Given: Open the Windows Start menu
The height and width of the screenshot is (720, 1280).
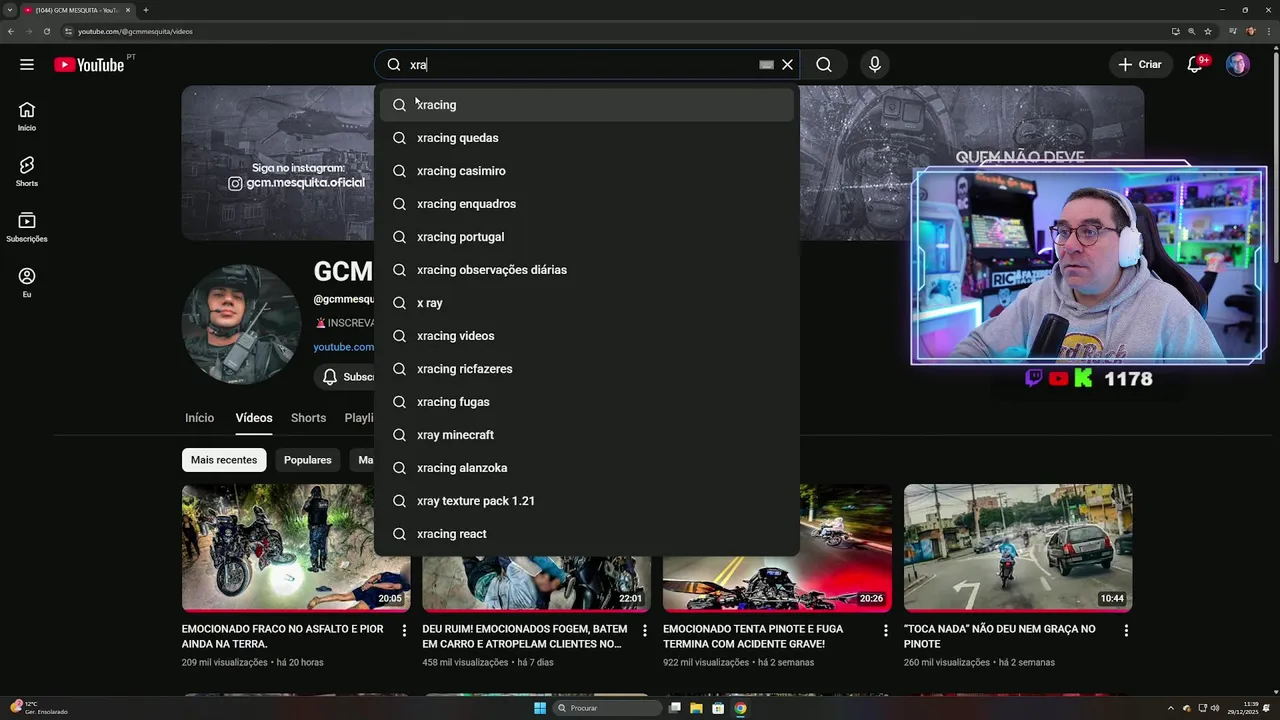Looking at the screenshot, I should [x=540, y=708].
